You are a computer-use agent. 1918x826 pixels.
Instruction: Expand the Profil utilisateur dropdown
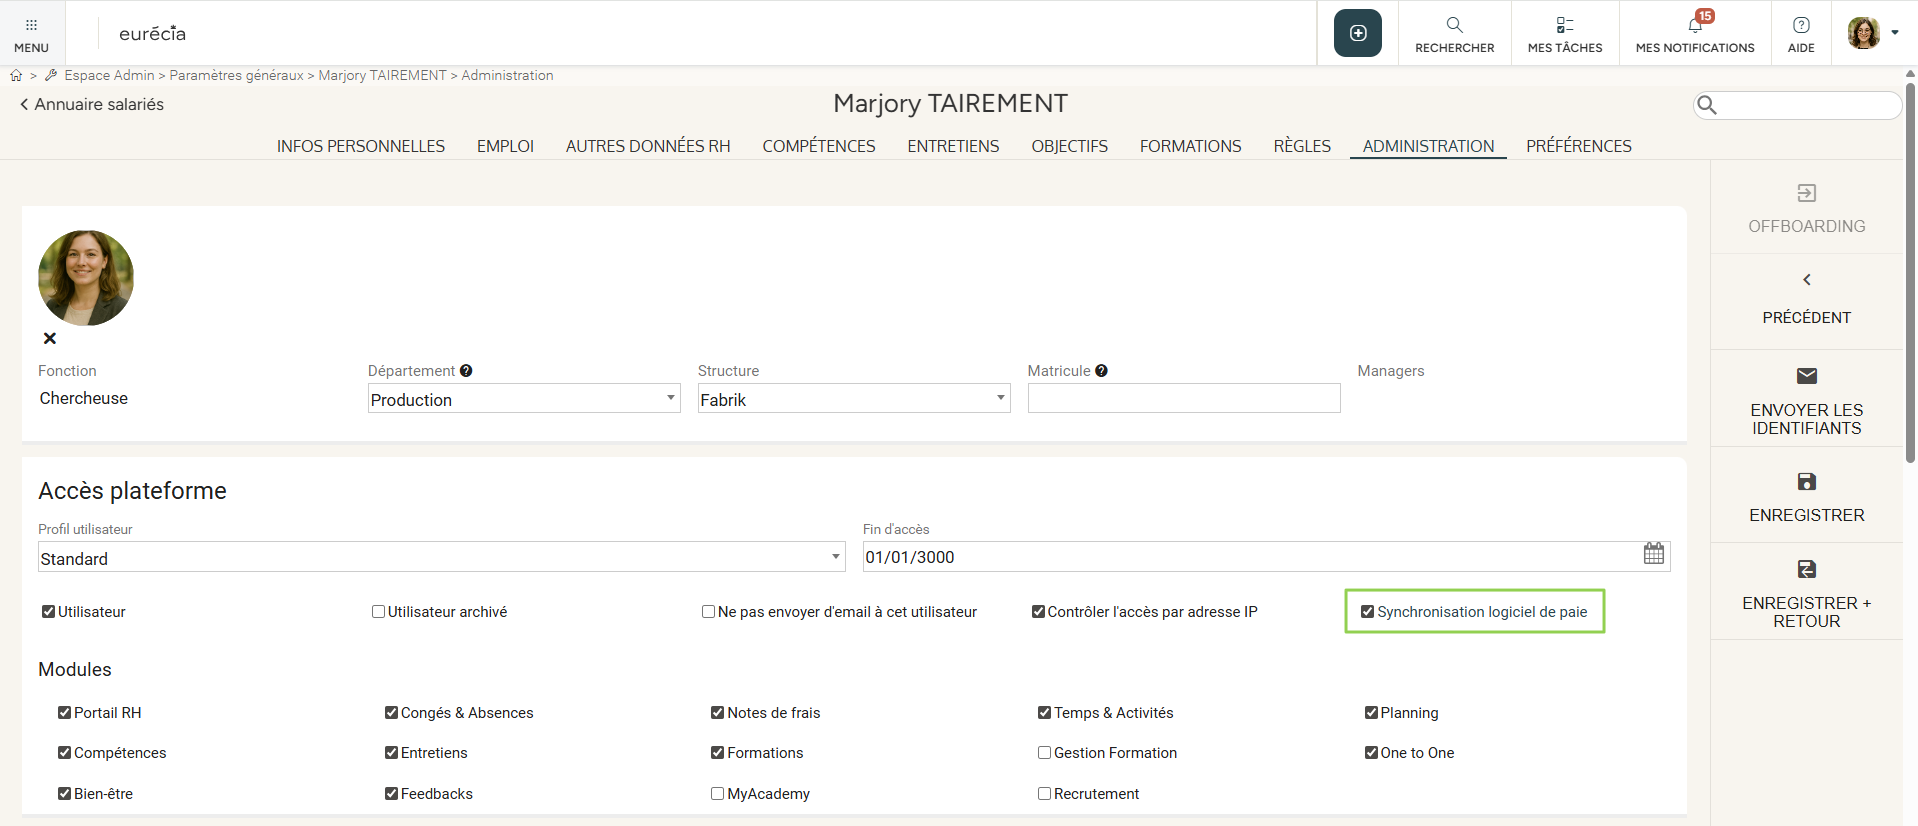click(x=835, y=557)
